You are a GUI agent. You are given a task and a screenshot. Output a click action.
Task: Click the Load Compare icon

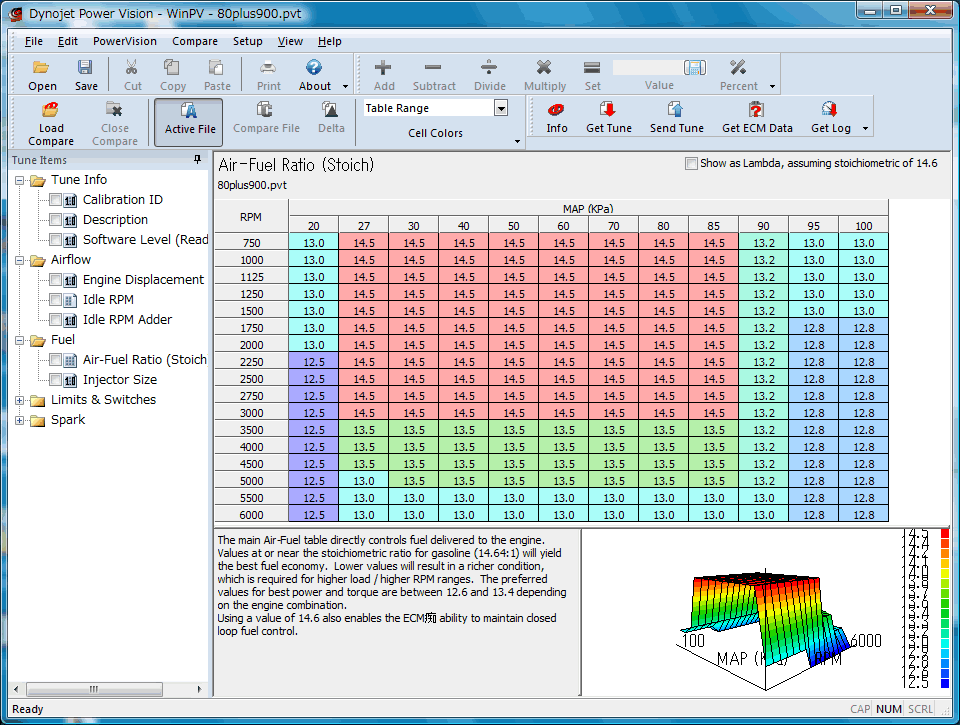50,110
